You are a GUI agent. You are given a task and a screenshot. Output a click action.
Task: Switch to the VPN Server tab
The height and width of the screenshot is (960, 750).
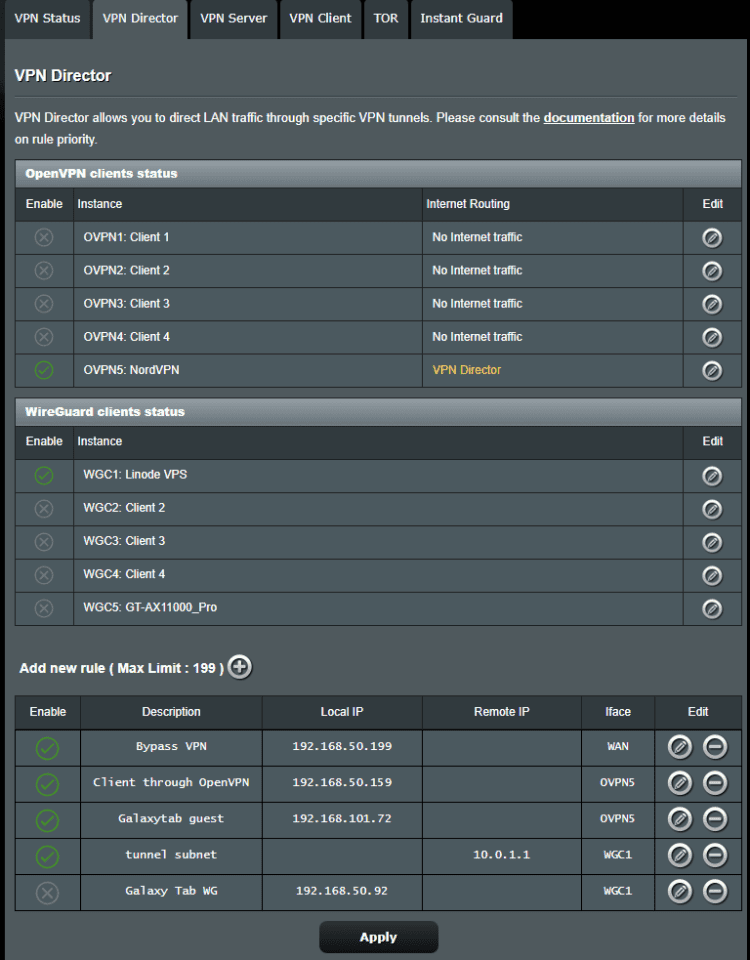(x=233, y=18)
